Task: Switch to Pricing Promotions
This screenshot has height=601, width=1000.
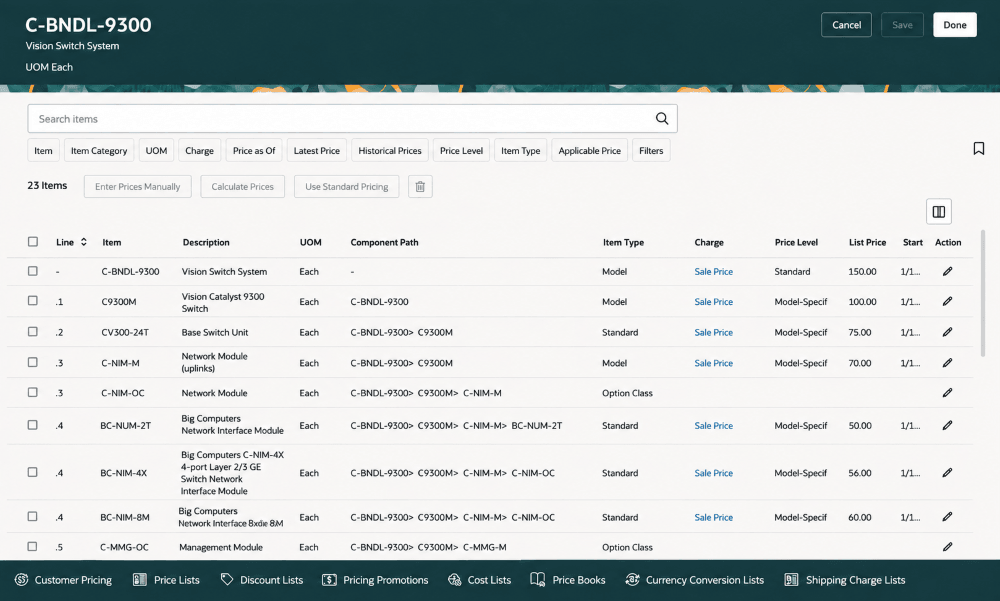Action: coord(375,580)
